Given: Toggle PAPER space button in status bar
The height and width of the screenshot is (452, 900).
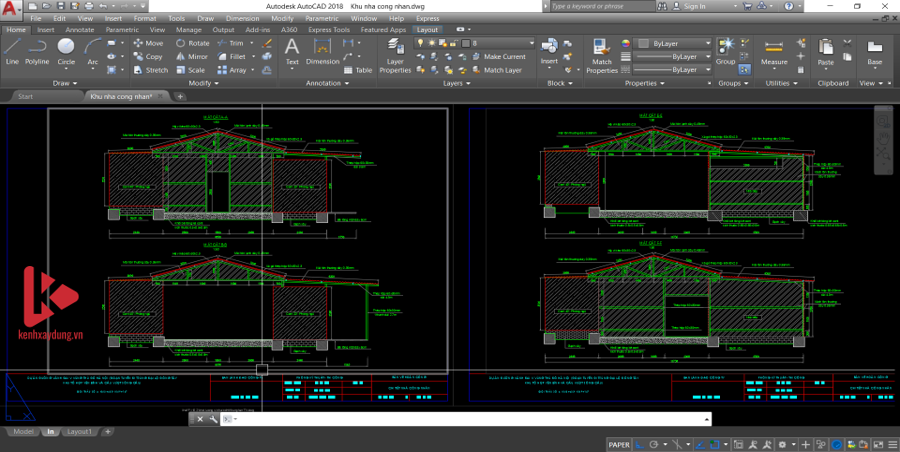Looking at the screenshot, I should coord(620,444).
